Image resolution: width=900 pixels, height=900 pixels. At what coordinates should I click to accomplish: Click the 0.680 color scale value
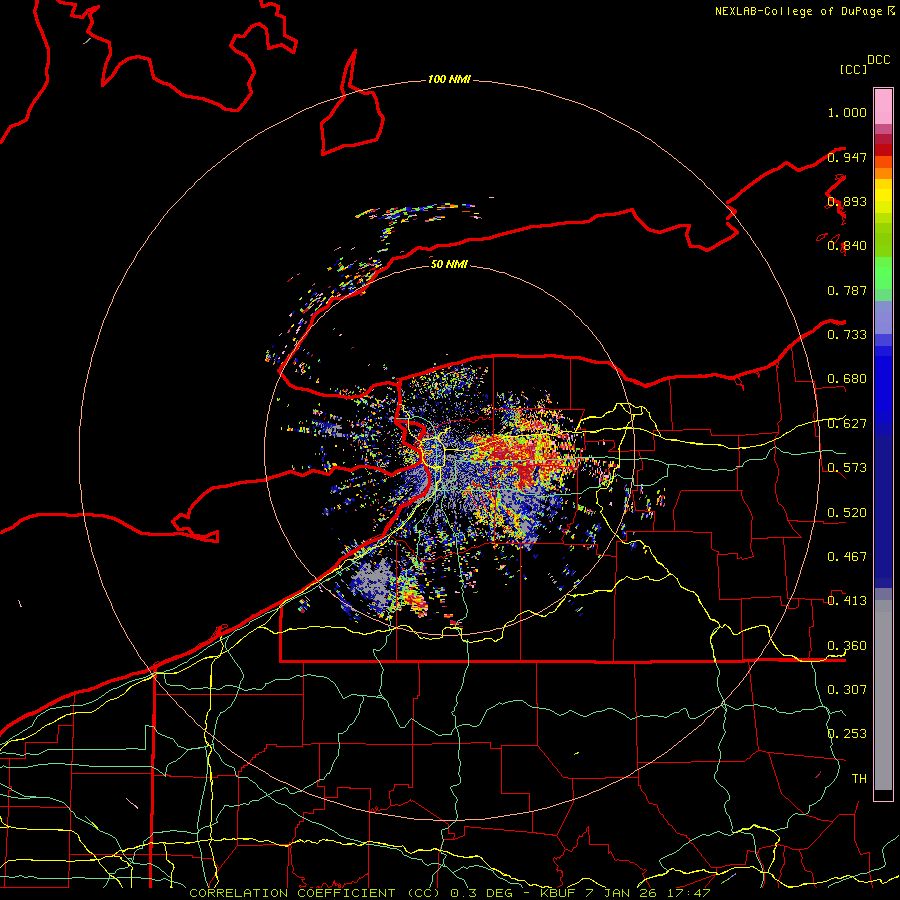coord(847,379)
